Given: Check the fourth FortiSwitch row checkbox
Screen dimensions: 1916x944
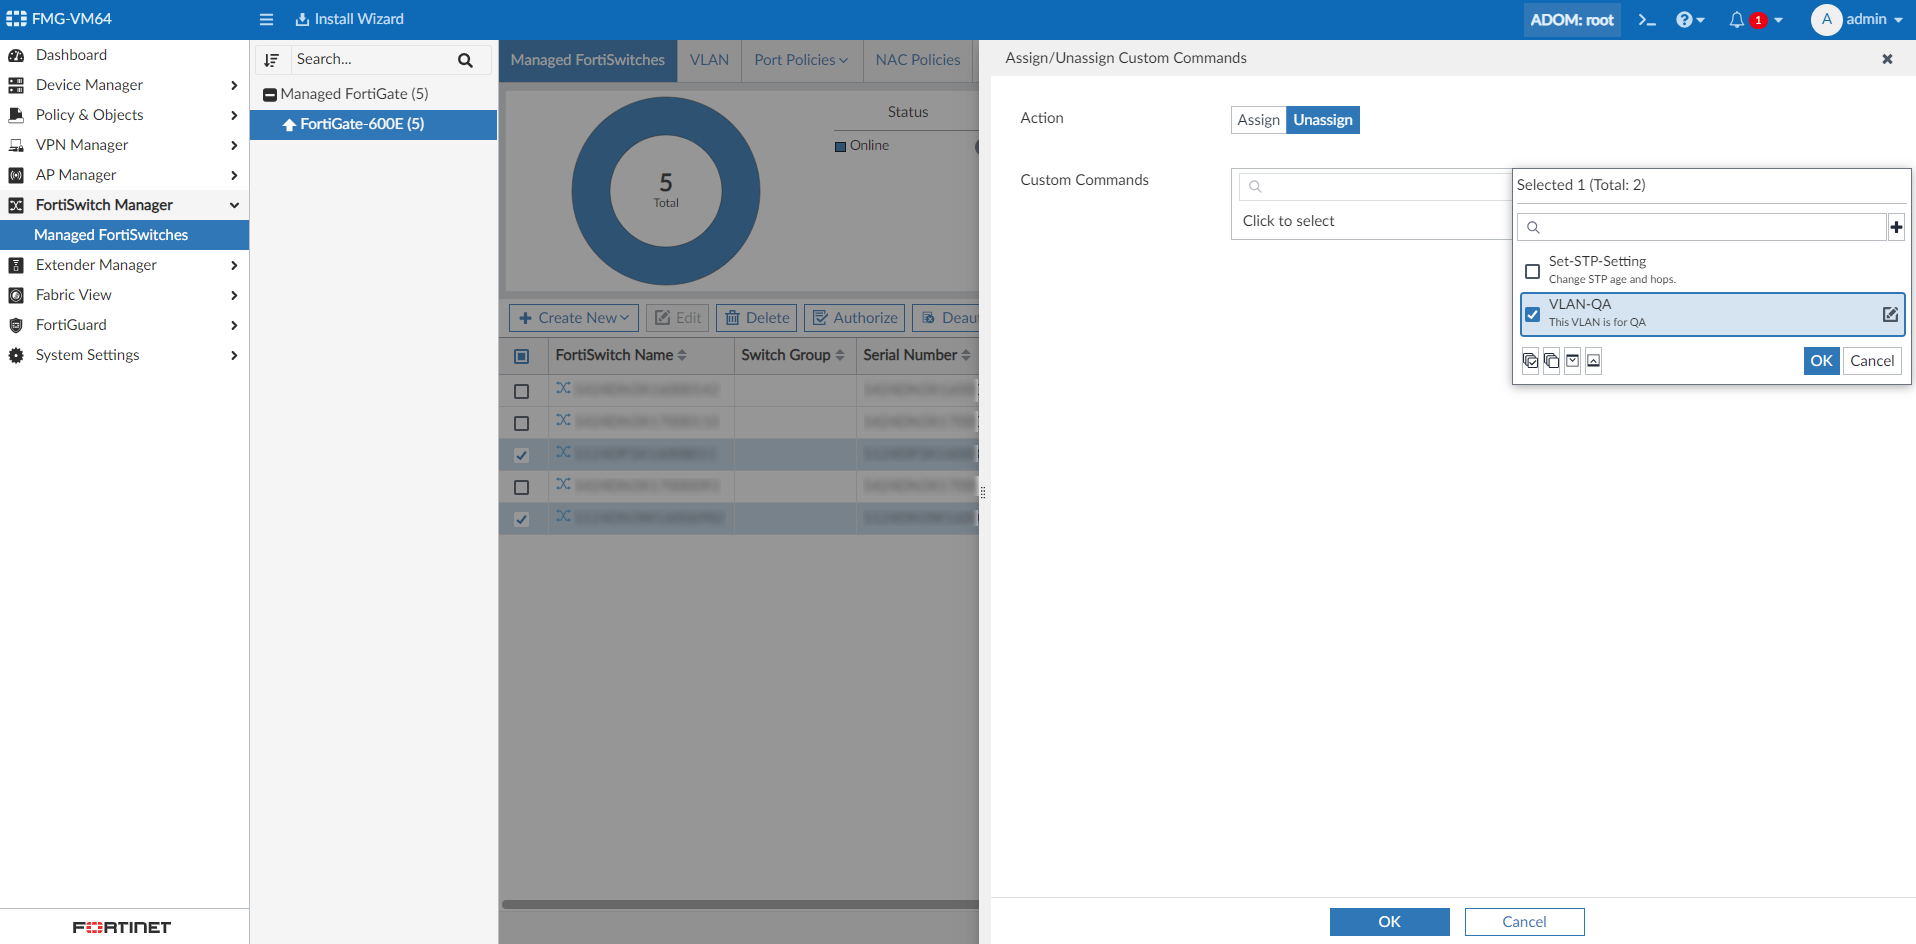Looking at the screenshot, I should tap(521, 487).
